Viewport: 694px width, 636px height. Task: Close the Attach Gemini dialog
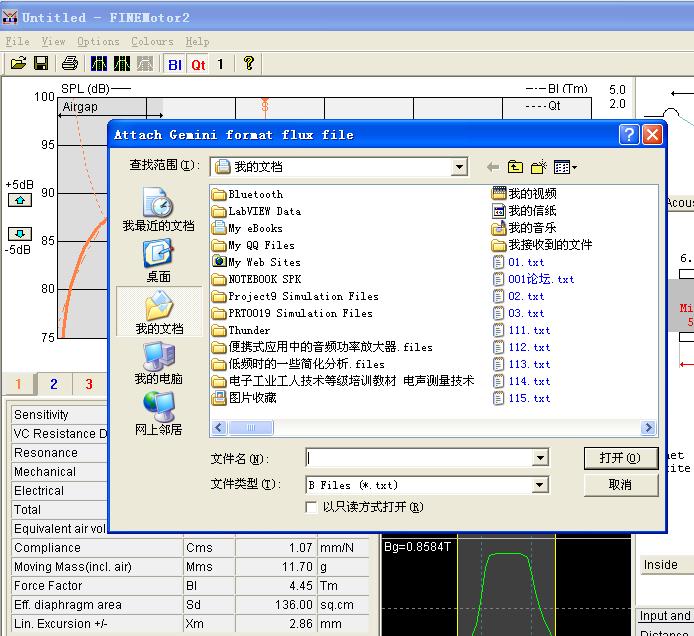(x=652, y=135)
